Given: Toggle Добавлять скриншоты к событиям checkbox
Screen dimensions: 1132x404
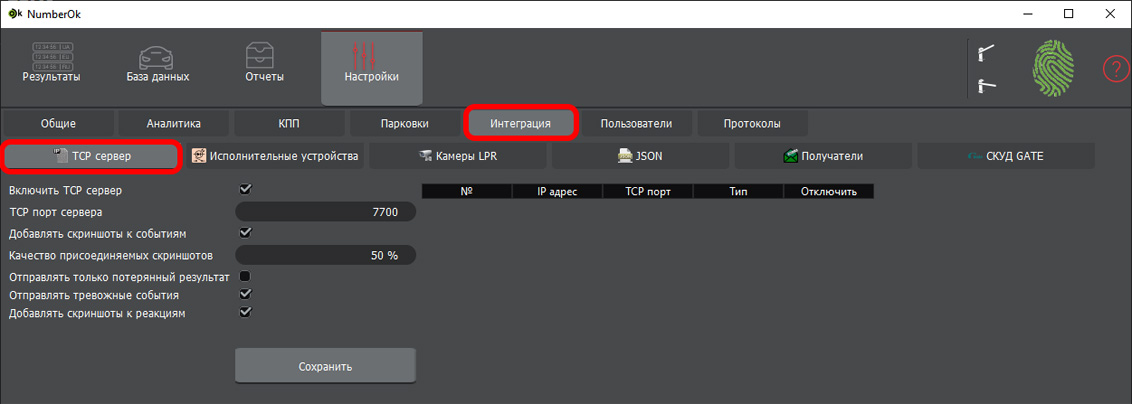Looking at the screenshot, I should tap(245, 233).
